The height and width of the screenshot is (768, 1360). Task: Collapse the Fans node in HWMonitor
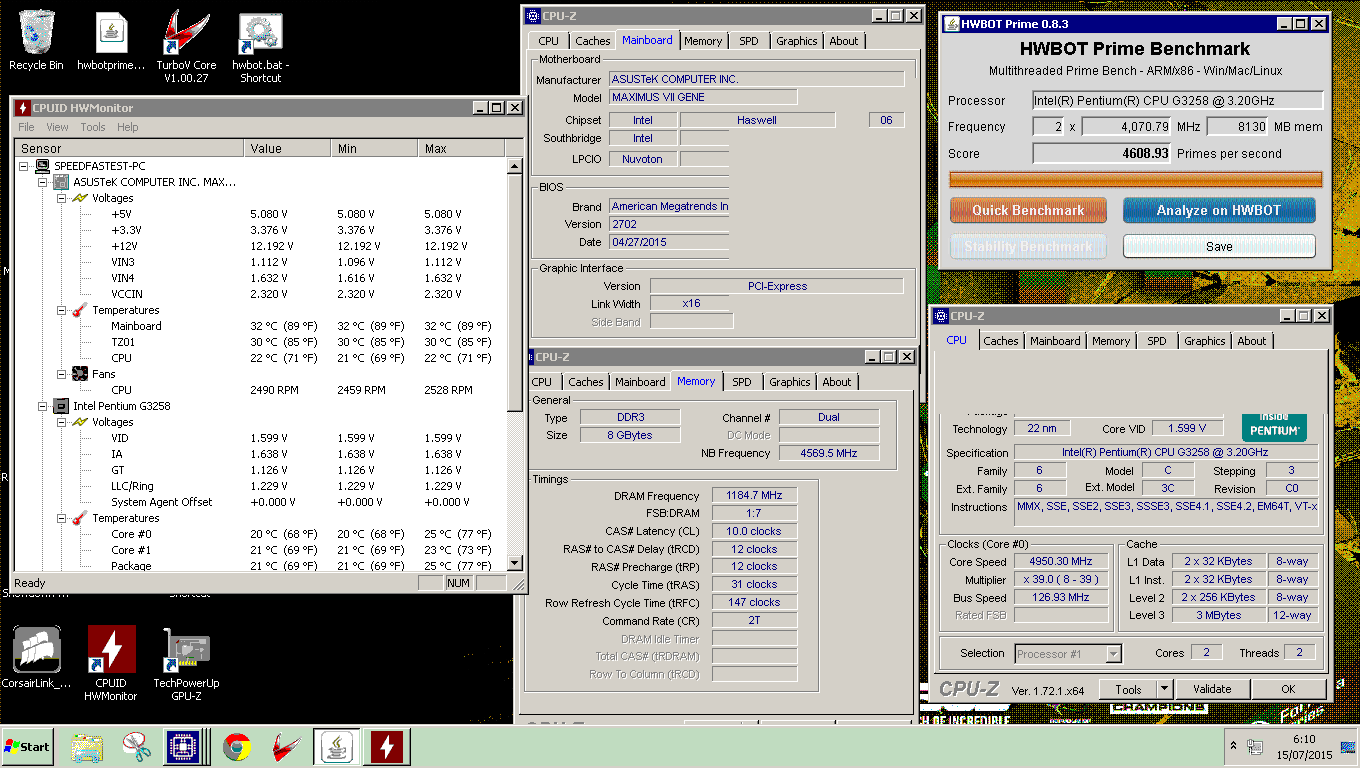[61, 374]
